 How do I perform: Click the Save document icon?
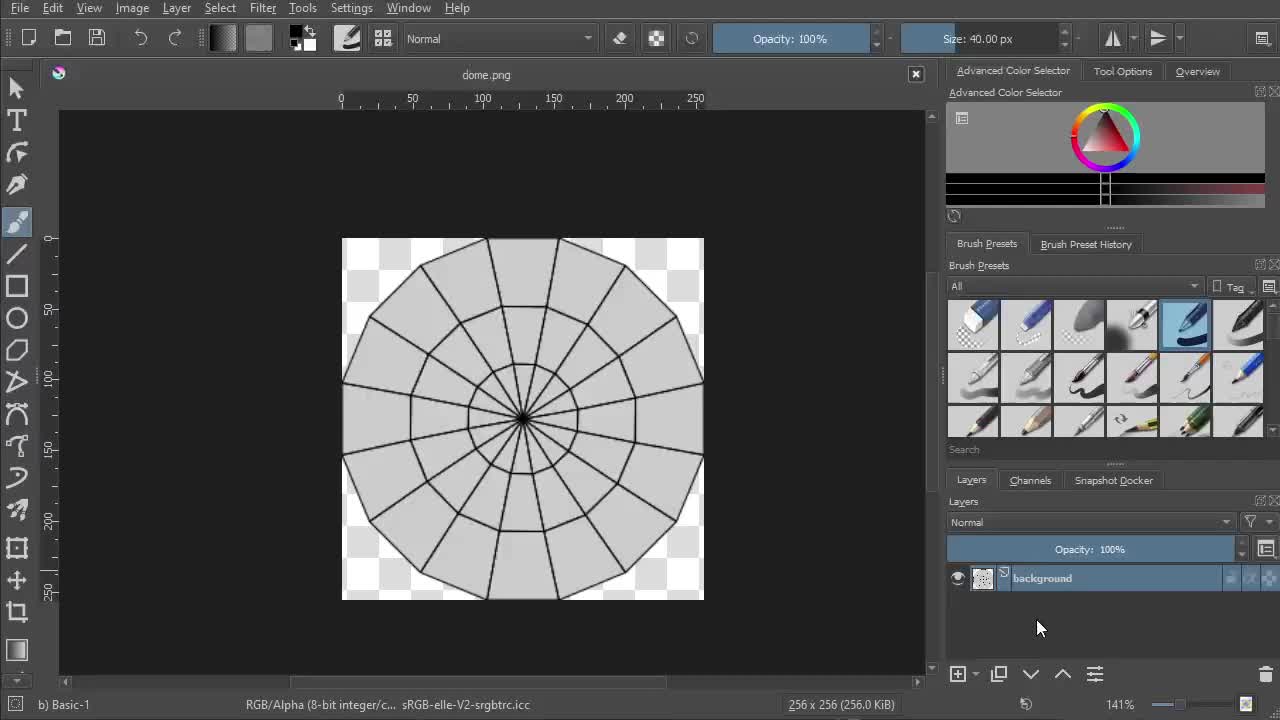[97, 39]
